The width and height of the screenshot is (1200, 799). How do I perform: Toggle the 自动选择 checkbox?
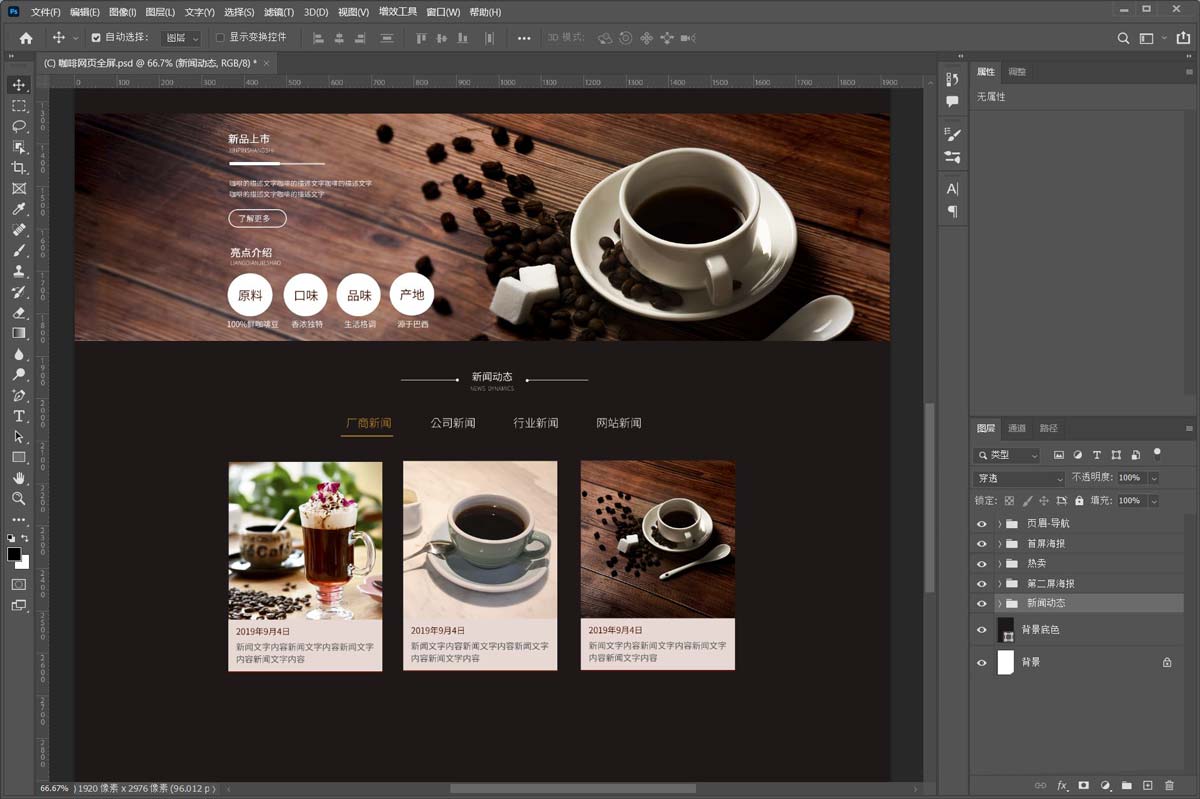[x=96, y=38]
